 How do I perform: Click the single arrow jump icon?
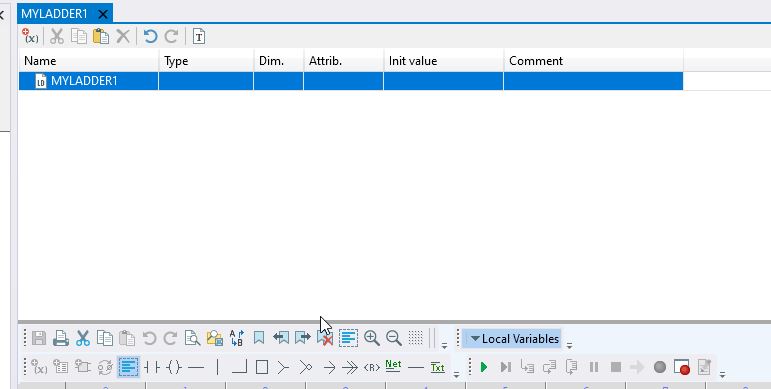(x=329, y=367)
